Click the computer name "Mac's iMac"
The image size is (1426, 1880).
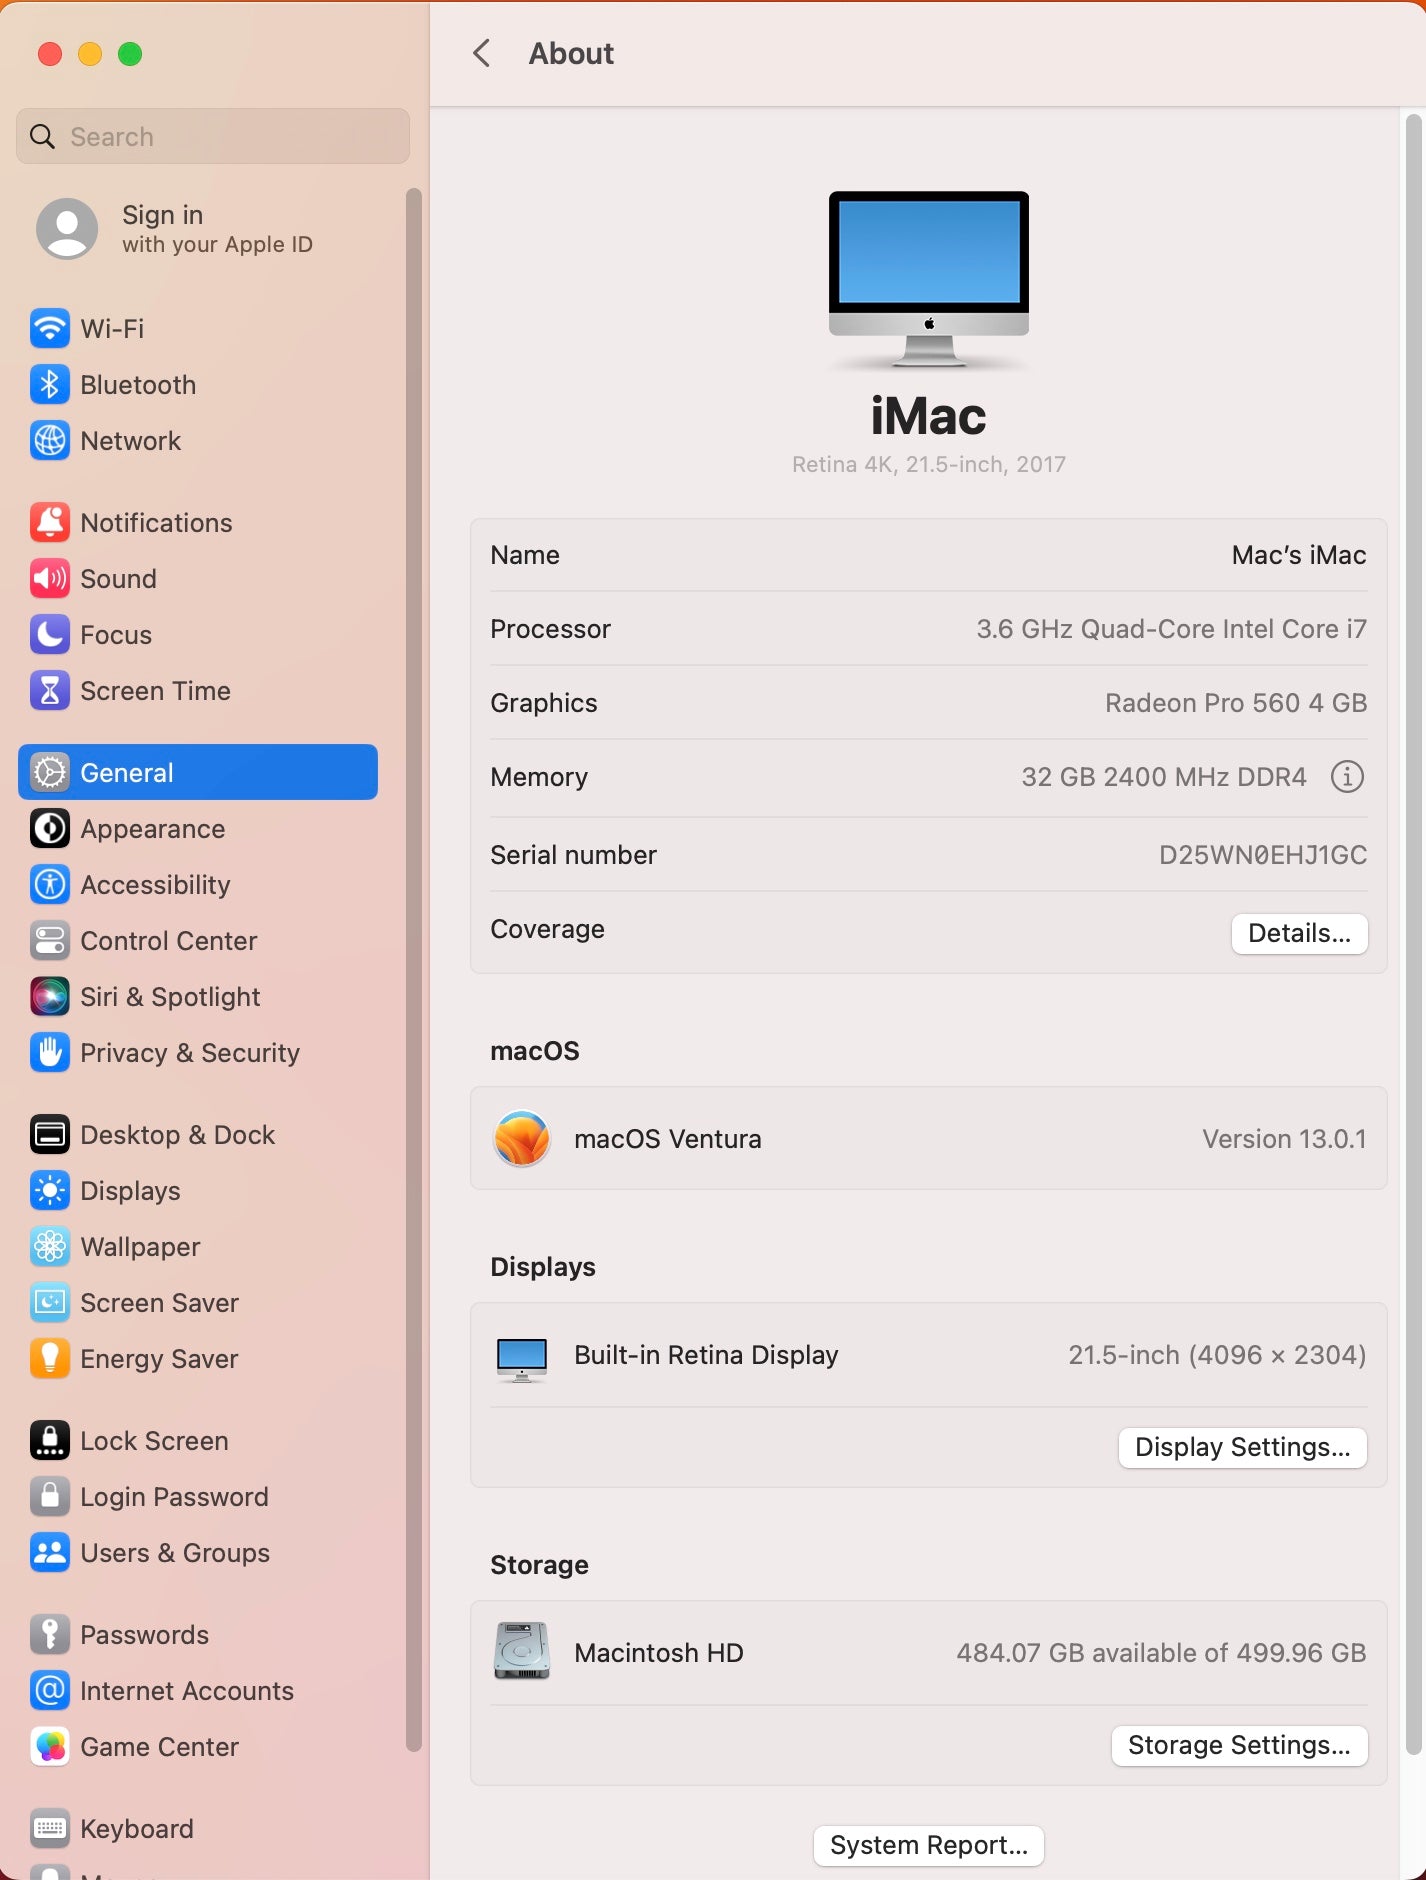click(1299, 555)
